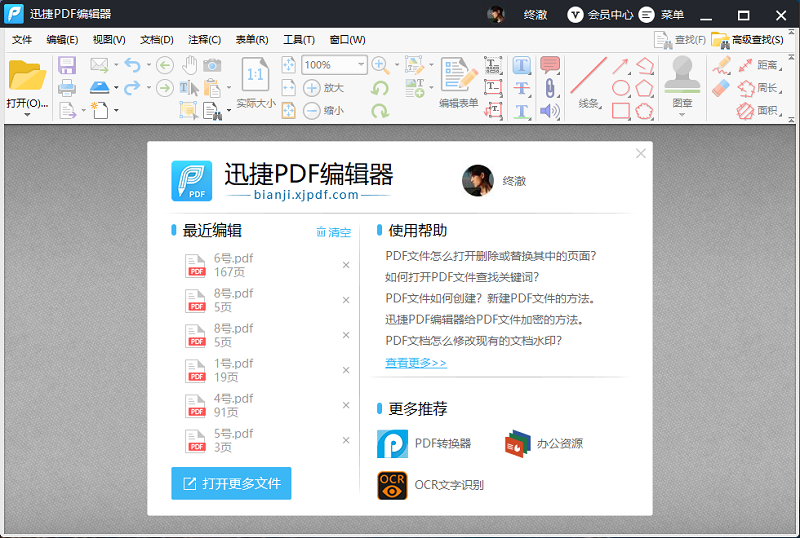Open the Member Center (会员中心) button
The height and width of the screenshot is (538, 800).
600,15
